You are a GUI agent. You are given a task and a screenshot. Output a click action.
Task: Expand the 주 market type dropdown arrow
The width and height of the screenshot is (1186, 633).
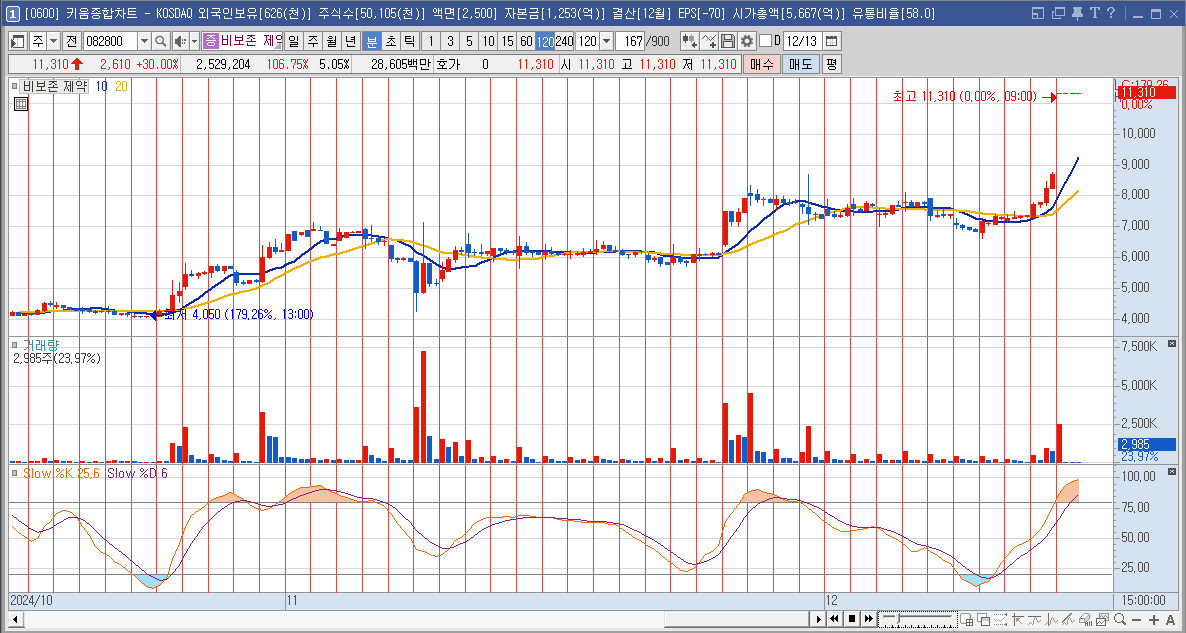coord(53,42)
